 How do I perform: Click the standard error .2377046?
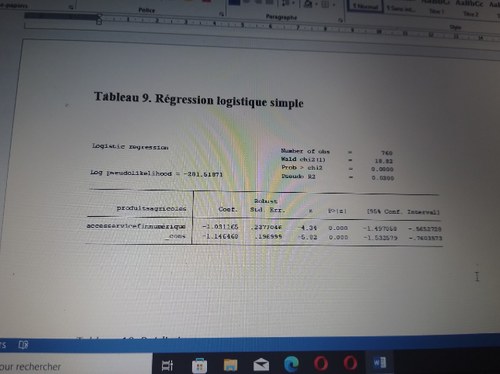pos(266,227)
